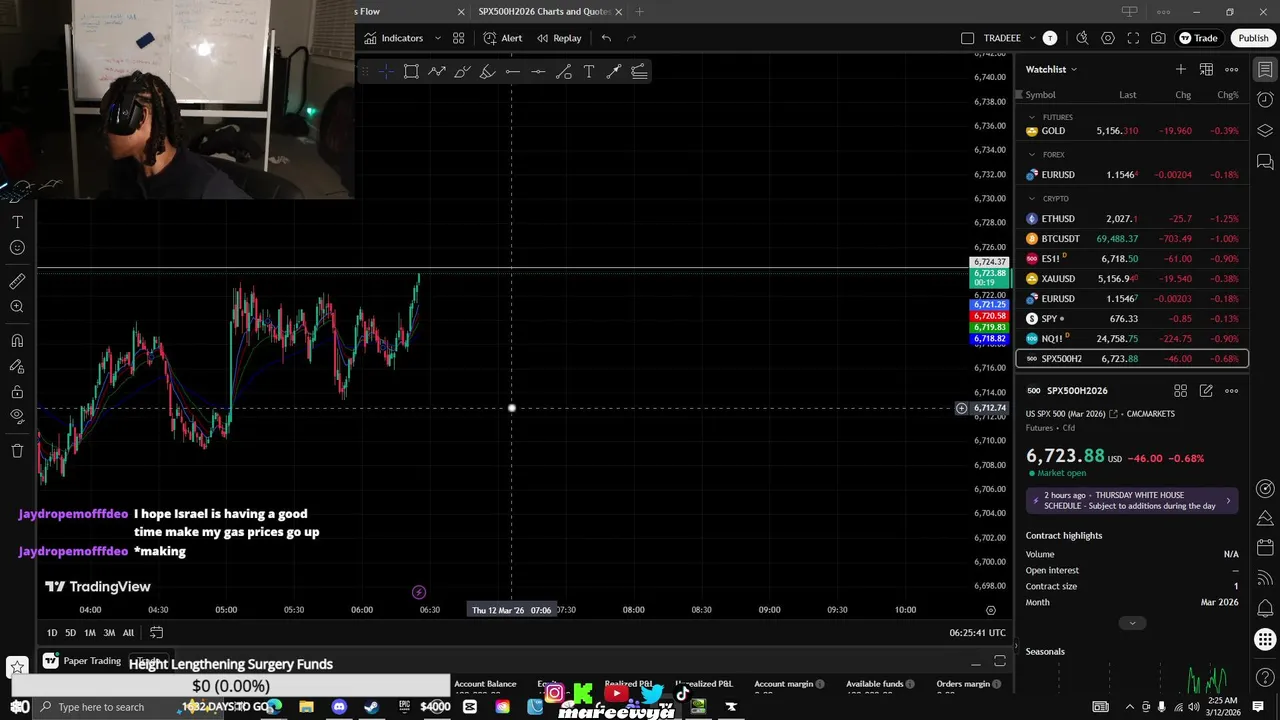Undo the last chart action
The width and height of the screenshot is (1280, 720).
[x=606, y=38]
